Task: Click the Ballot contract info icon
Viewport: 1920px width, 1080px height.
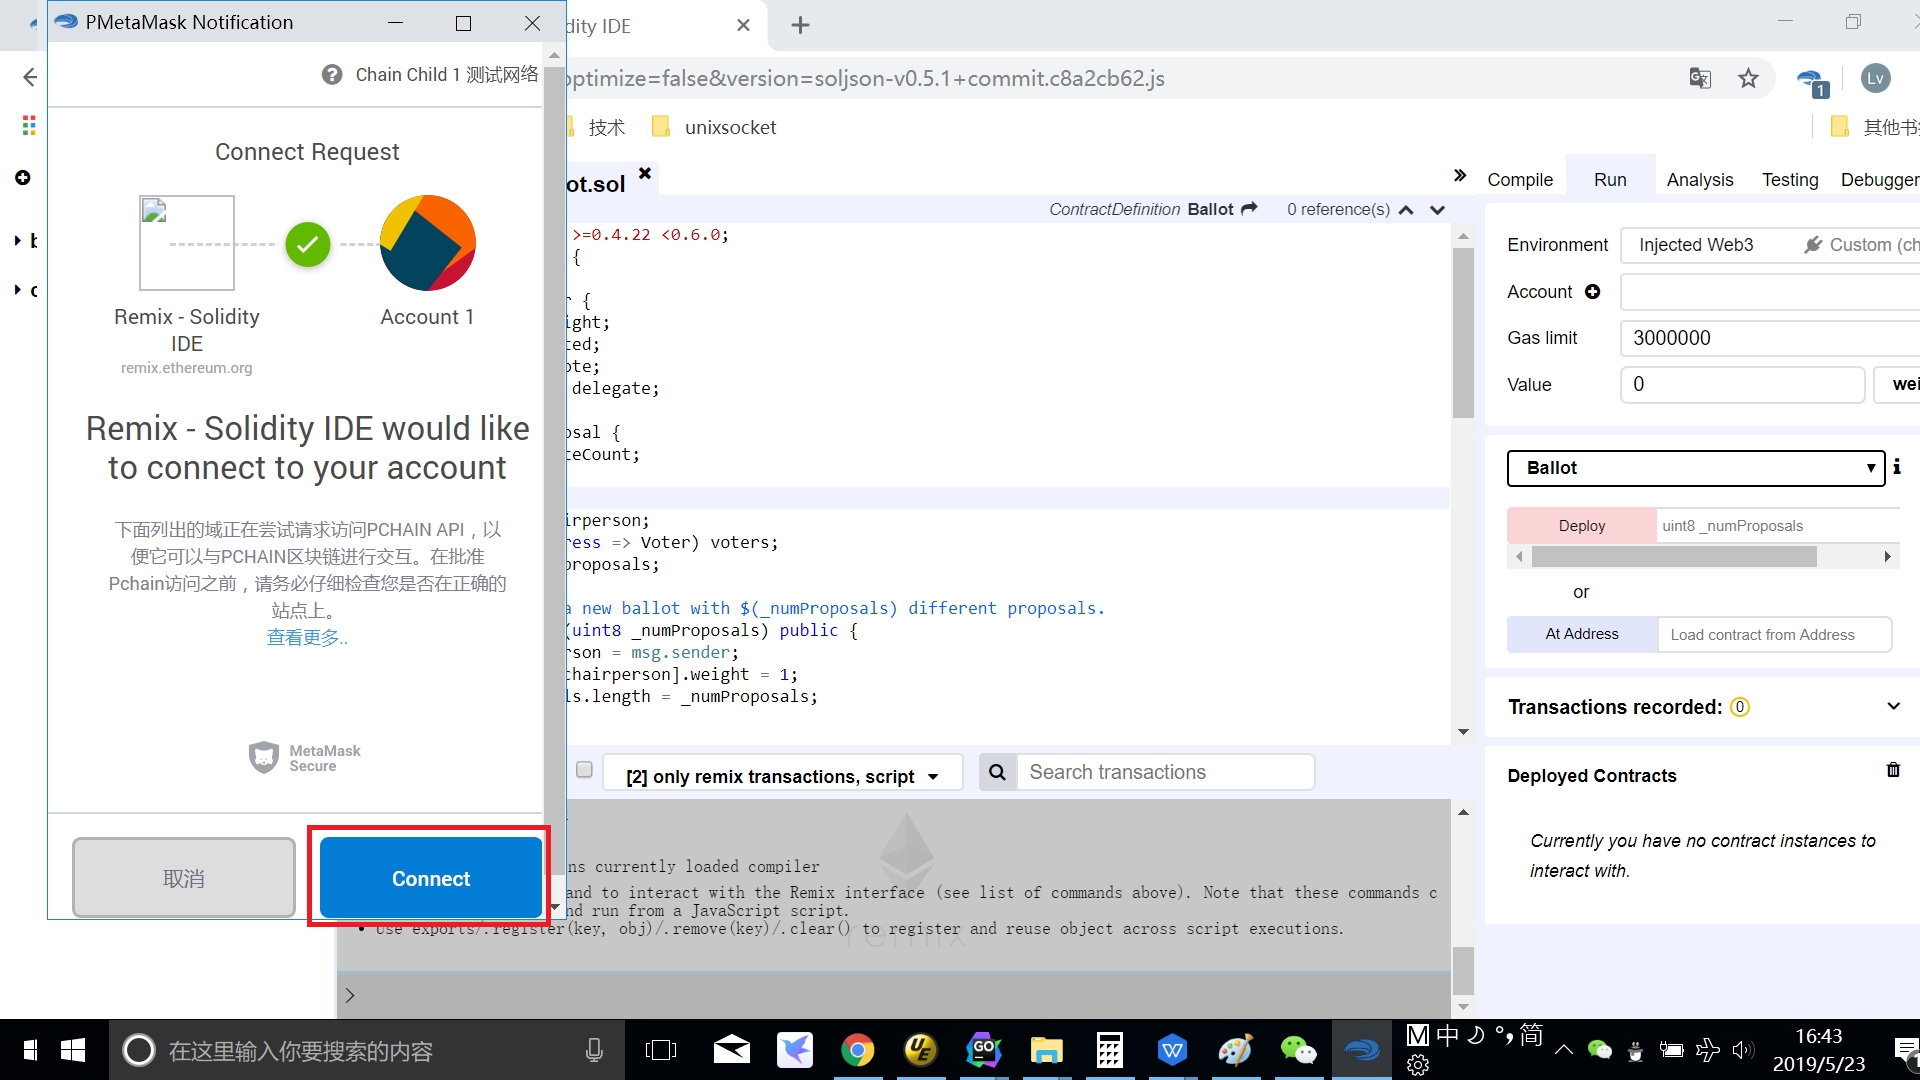Action: [x=1897, y=467]
